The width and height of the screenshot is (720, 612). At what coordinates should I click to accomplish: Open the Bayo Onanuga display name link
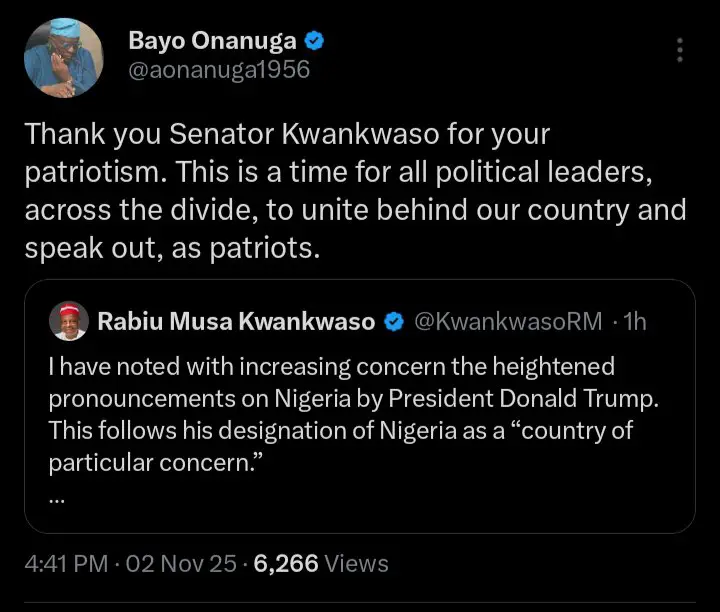click(x=214, y=41)
